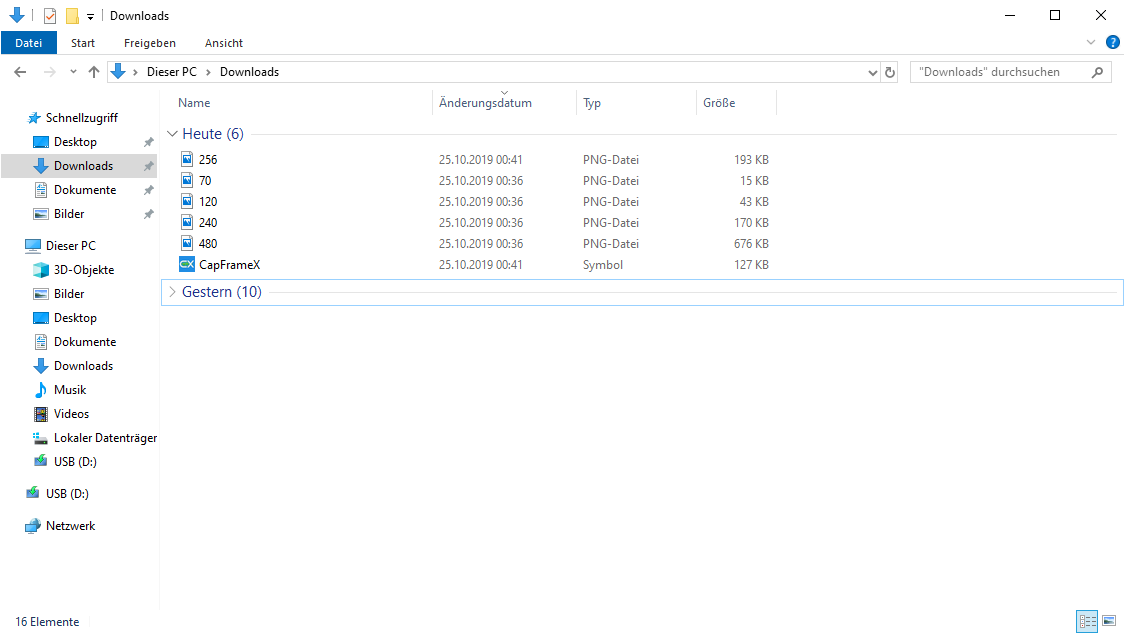Click pin icon next to Dokumente
Screen dimensions: 1125x634
[149, 190]
